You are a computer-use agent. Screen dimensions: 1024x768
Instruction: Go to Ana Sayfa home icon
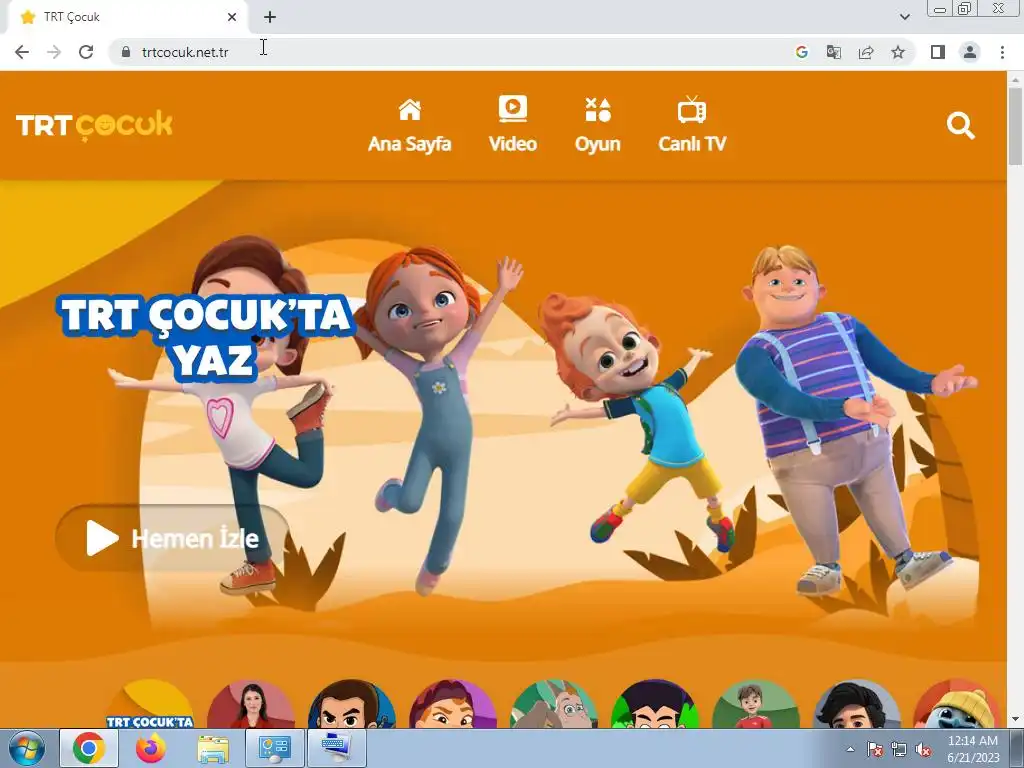pyautogui.click(x=409, y=110)
